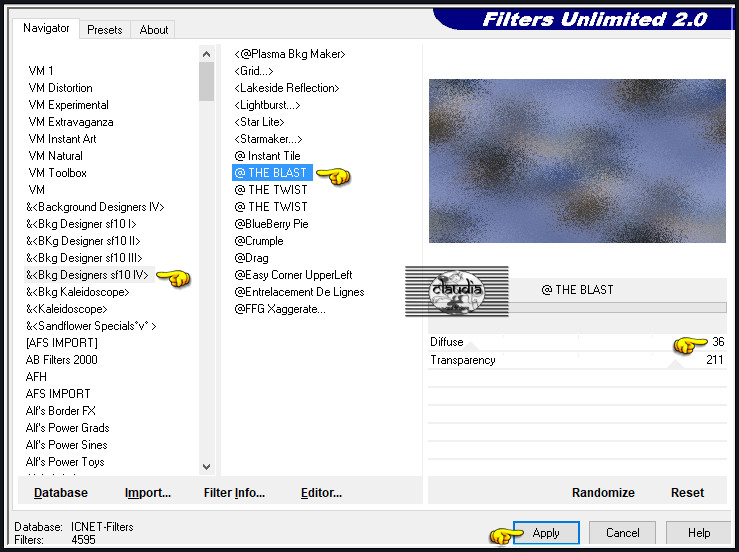
Task: Select Alf's Border FX category
Action: [x=61, y=411]
